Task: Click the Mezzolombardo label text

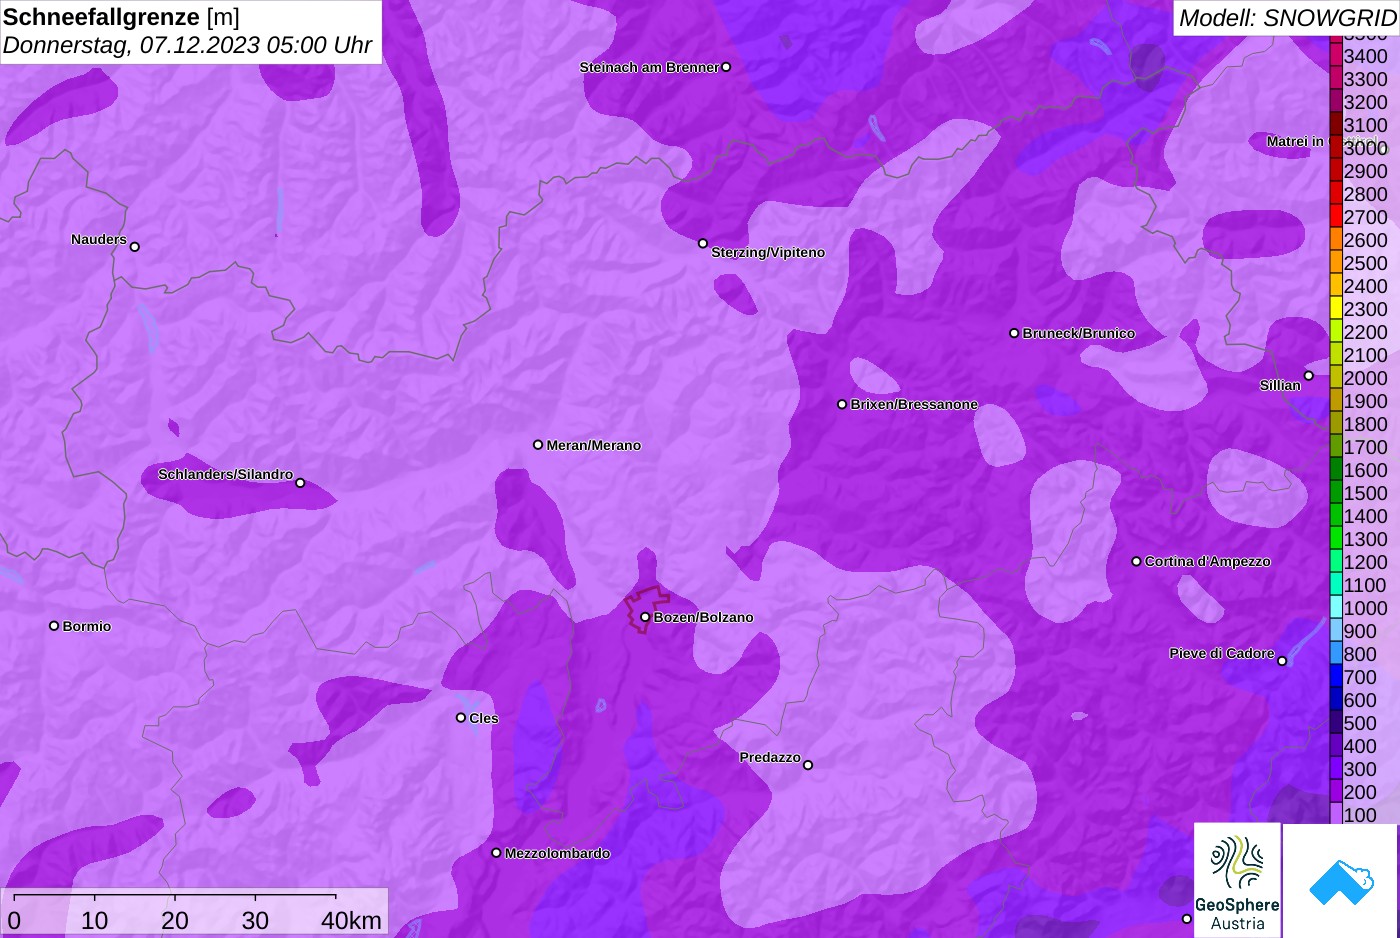Action: [557, 853]
